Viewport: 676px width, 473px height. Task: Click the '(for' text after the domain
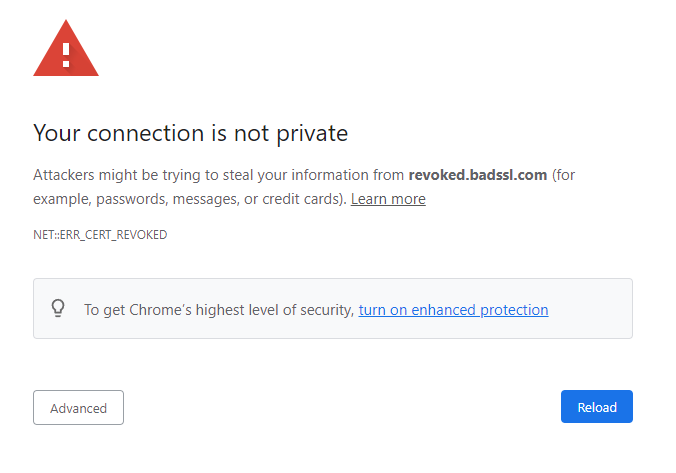click(563, 175)
